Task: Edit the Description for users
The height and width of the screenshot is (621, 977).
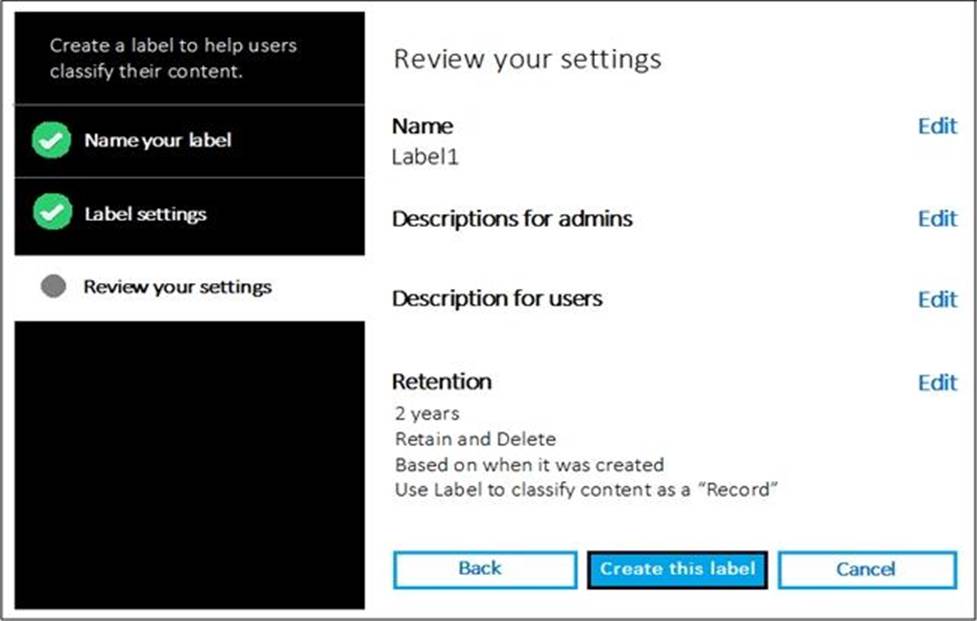Action: 937,300
